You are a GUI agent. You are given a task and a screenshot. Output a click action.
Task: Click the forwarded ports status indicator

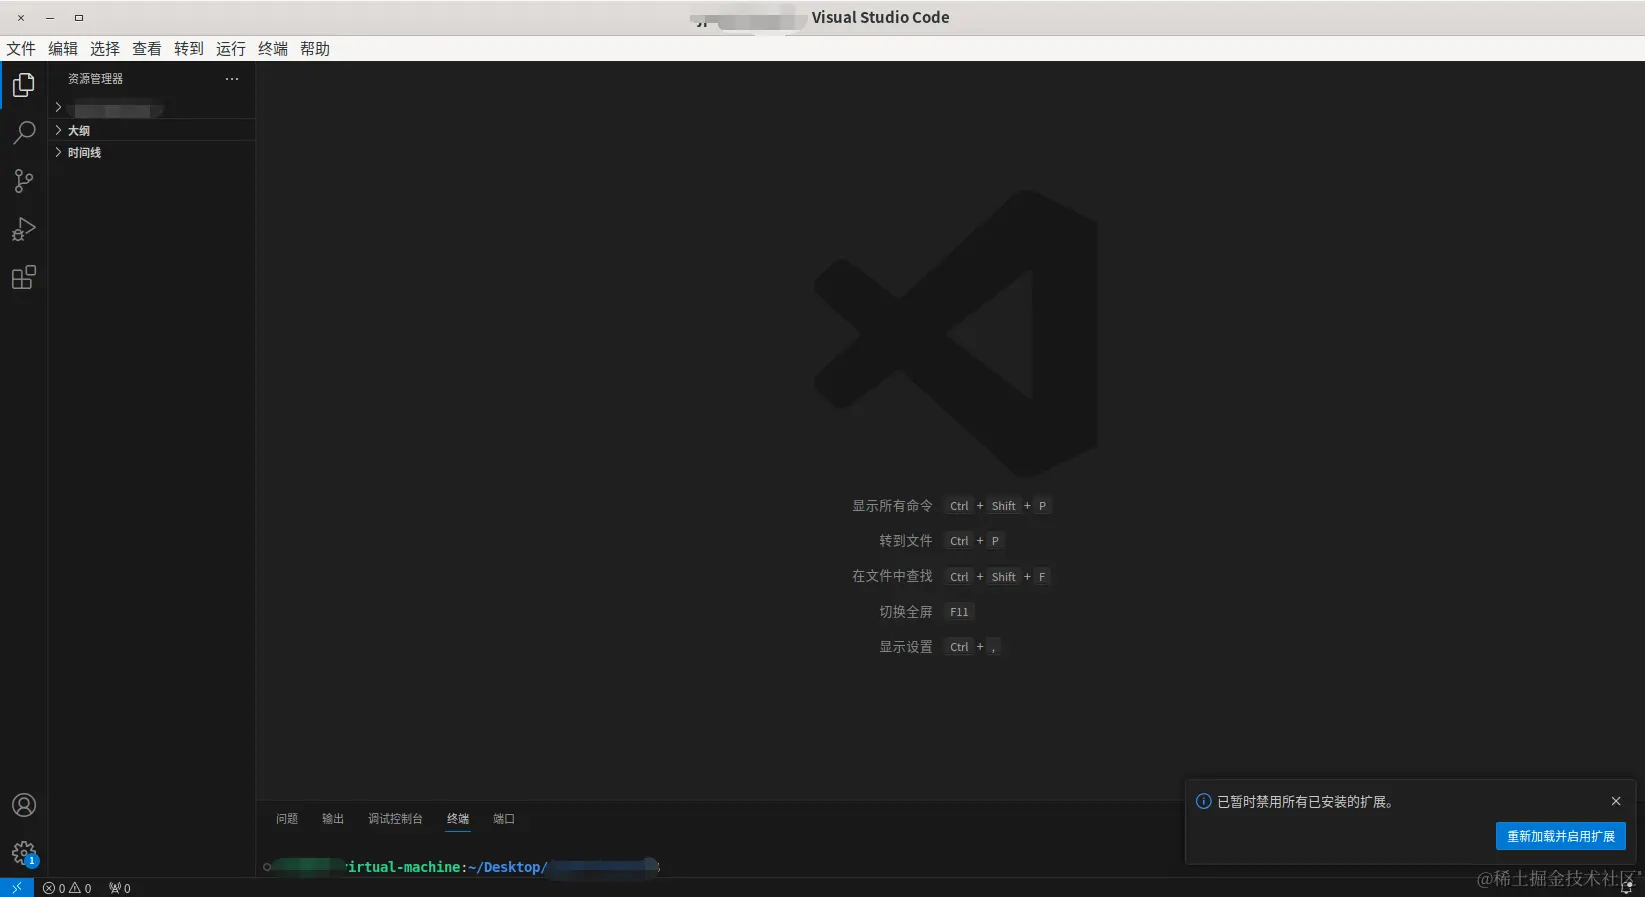click(x=120, y=888)
